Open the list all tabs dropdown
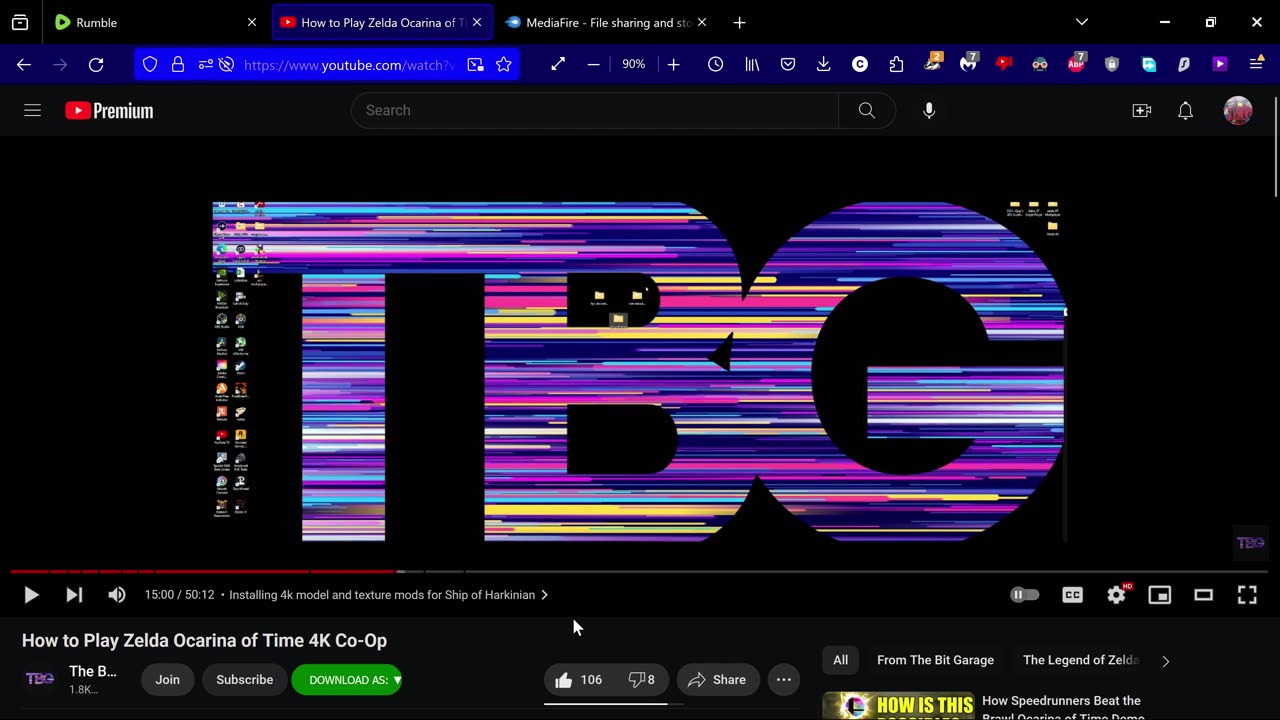 (x=1082, y=22)
